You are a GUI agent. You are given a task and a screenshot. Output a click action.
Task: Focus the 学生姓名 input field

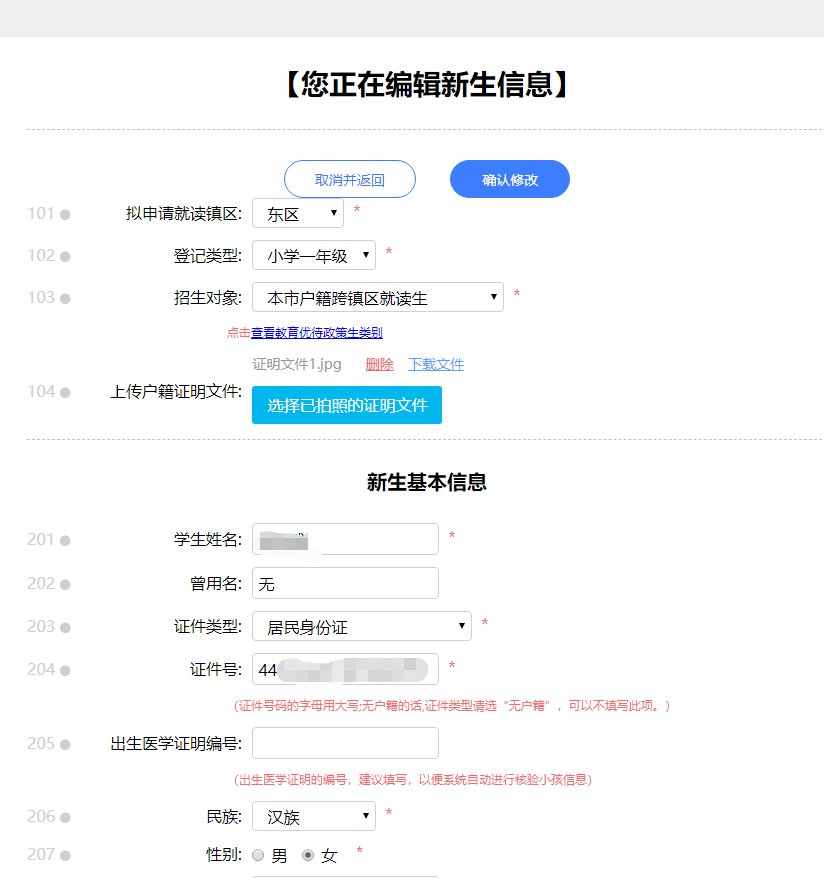pyautogui.click(x=345, y=539)
